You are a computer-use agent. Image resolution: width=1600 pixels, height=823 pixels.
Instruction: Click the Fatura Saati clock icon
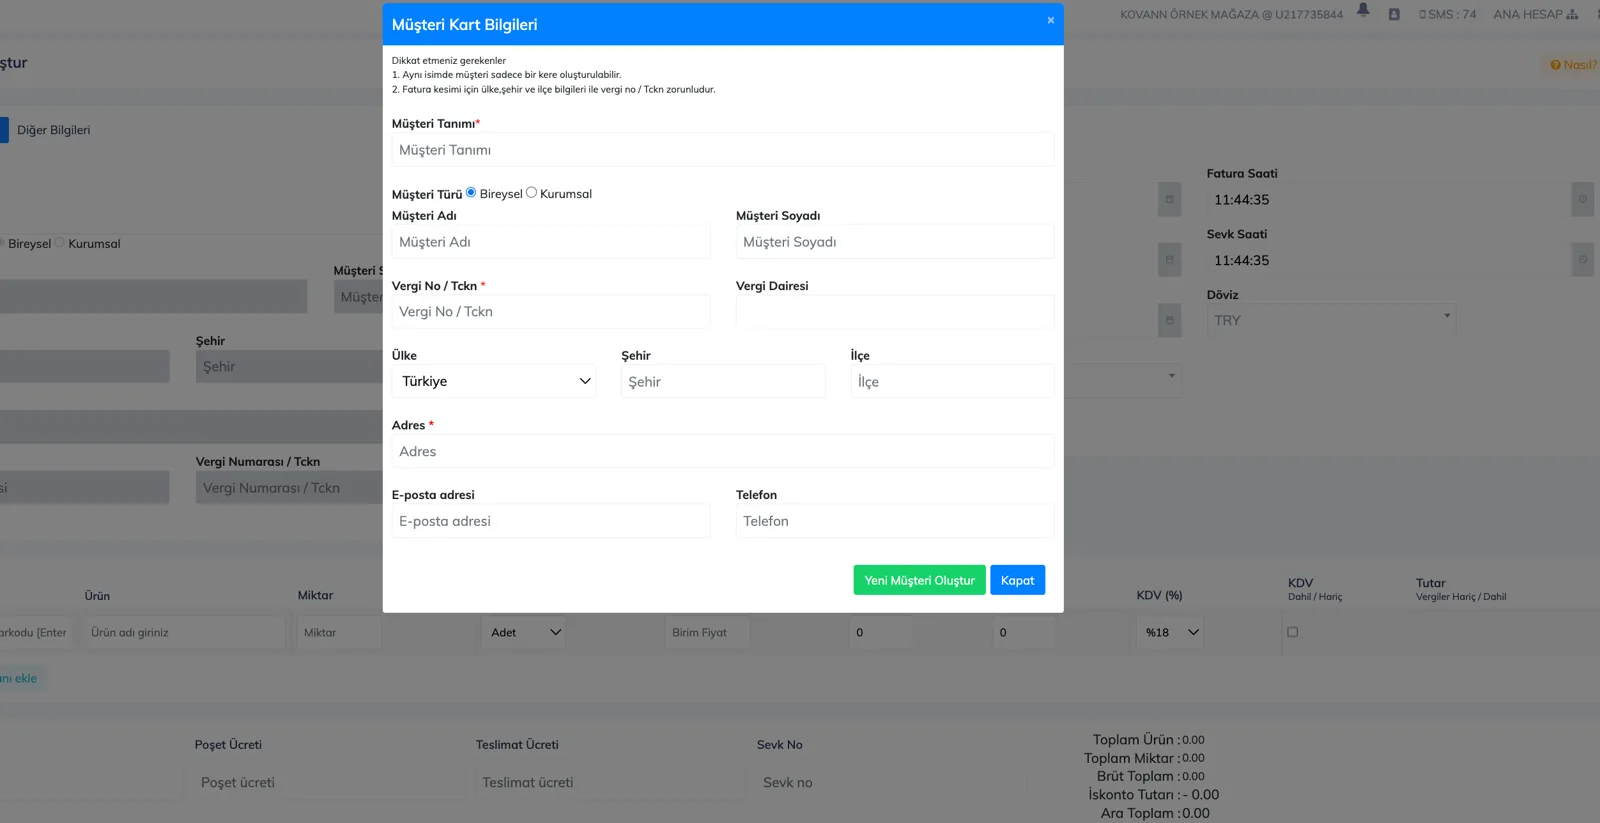[1583, 200]
